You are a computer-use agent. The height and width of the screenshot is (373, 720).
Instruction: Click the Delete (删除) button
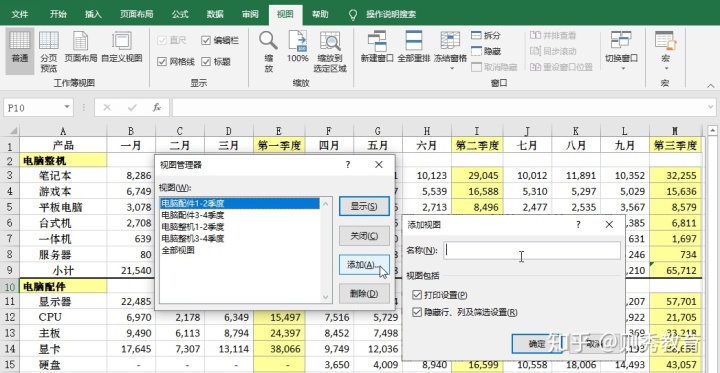[364, 294]
